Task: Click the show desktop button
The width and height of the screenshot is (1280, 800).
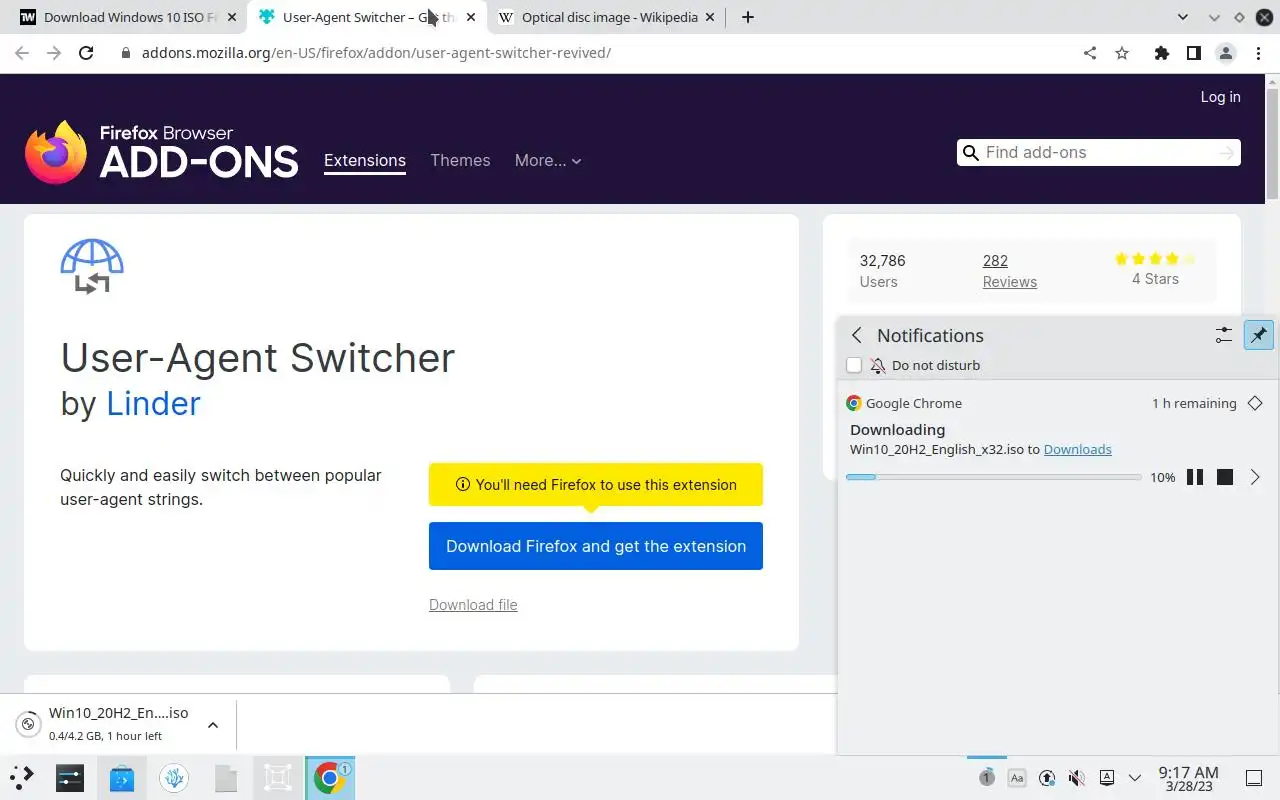Action: click(x=1253, y=778)
